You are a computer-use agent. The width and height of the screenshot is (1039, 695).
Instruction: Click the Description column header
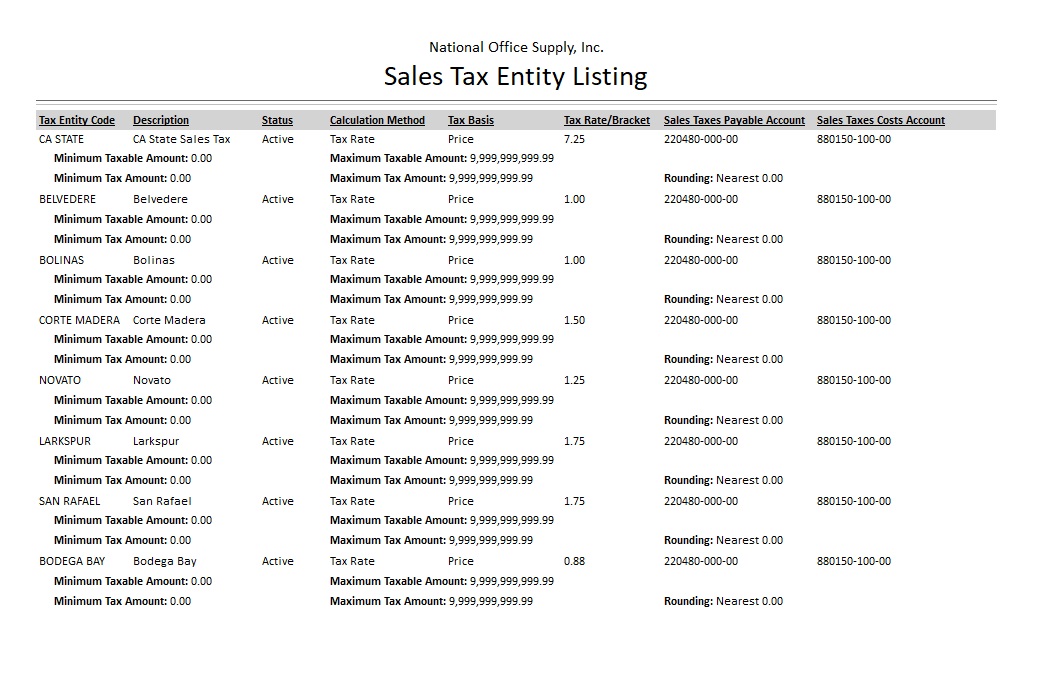click(x=161, y=120)
